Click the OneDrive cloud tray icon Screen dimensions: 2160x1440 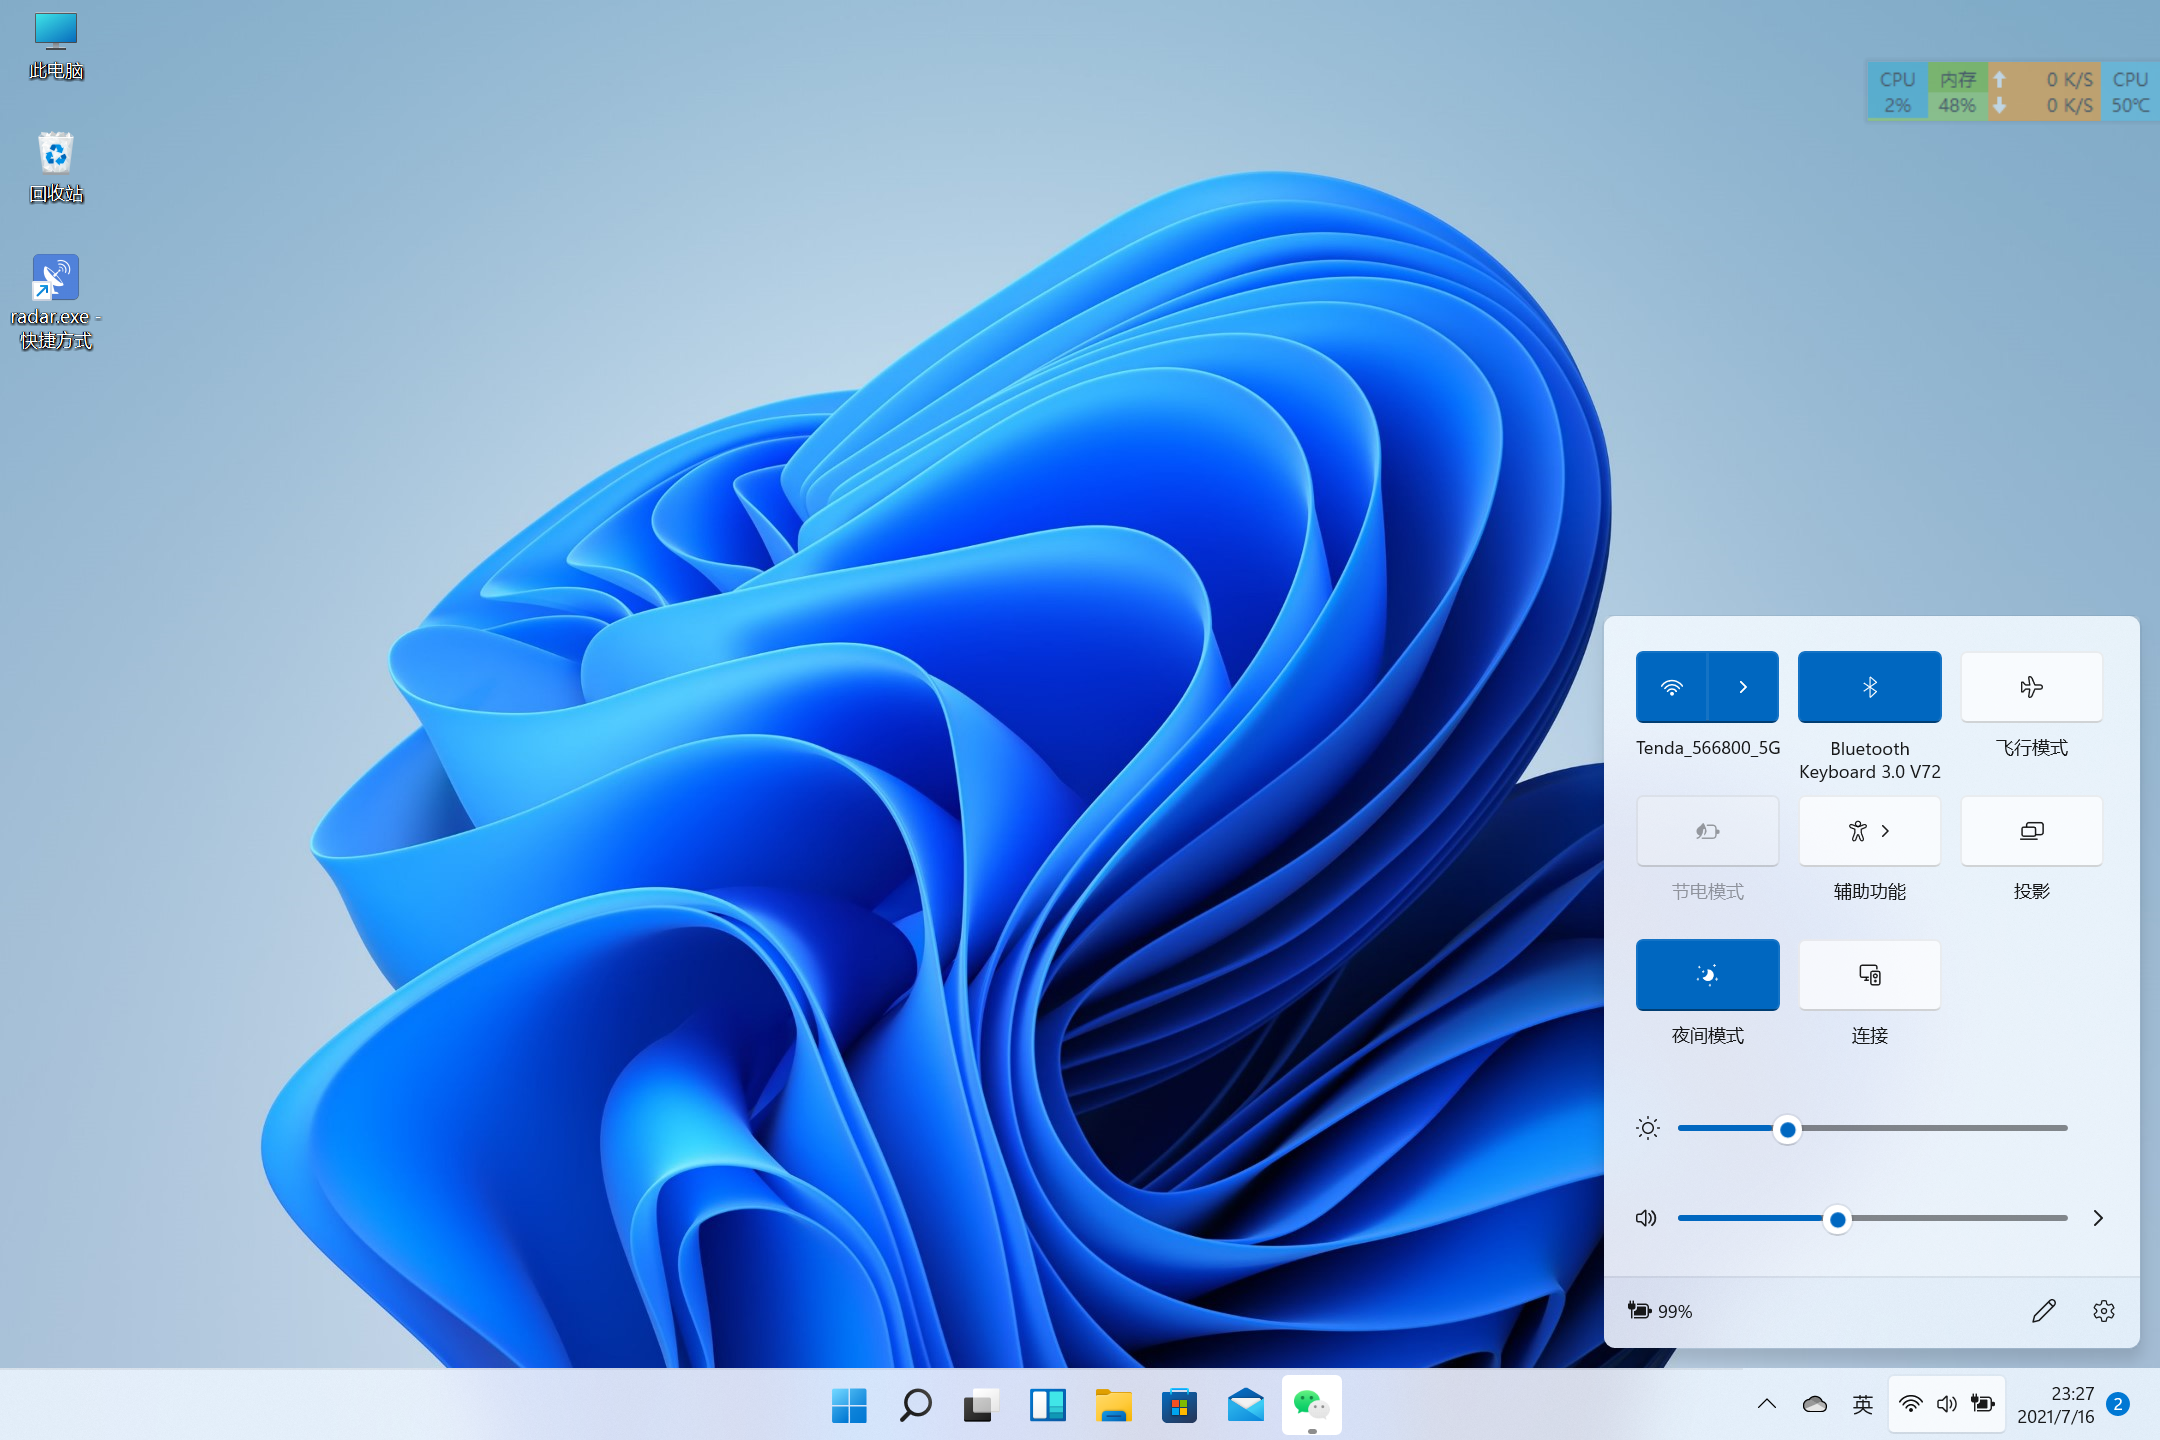[x=1815, y=1404]
